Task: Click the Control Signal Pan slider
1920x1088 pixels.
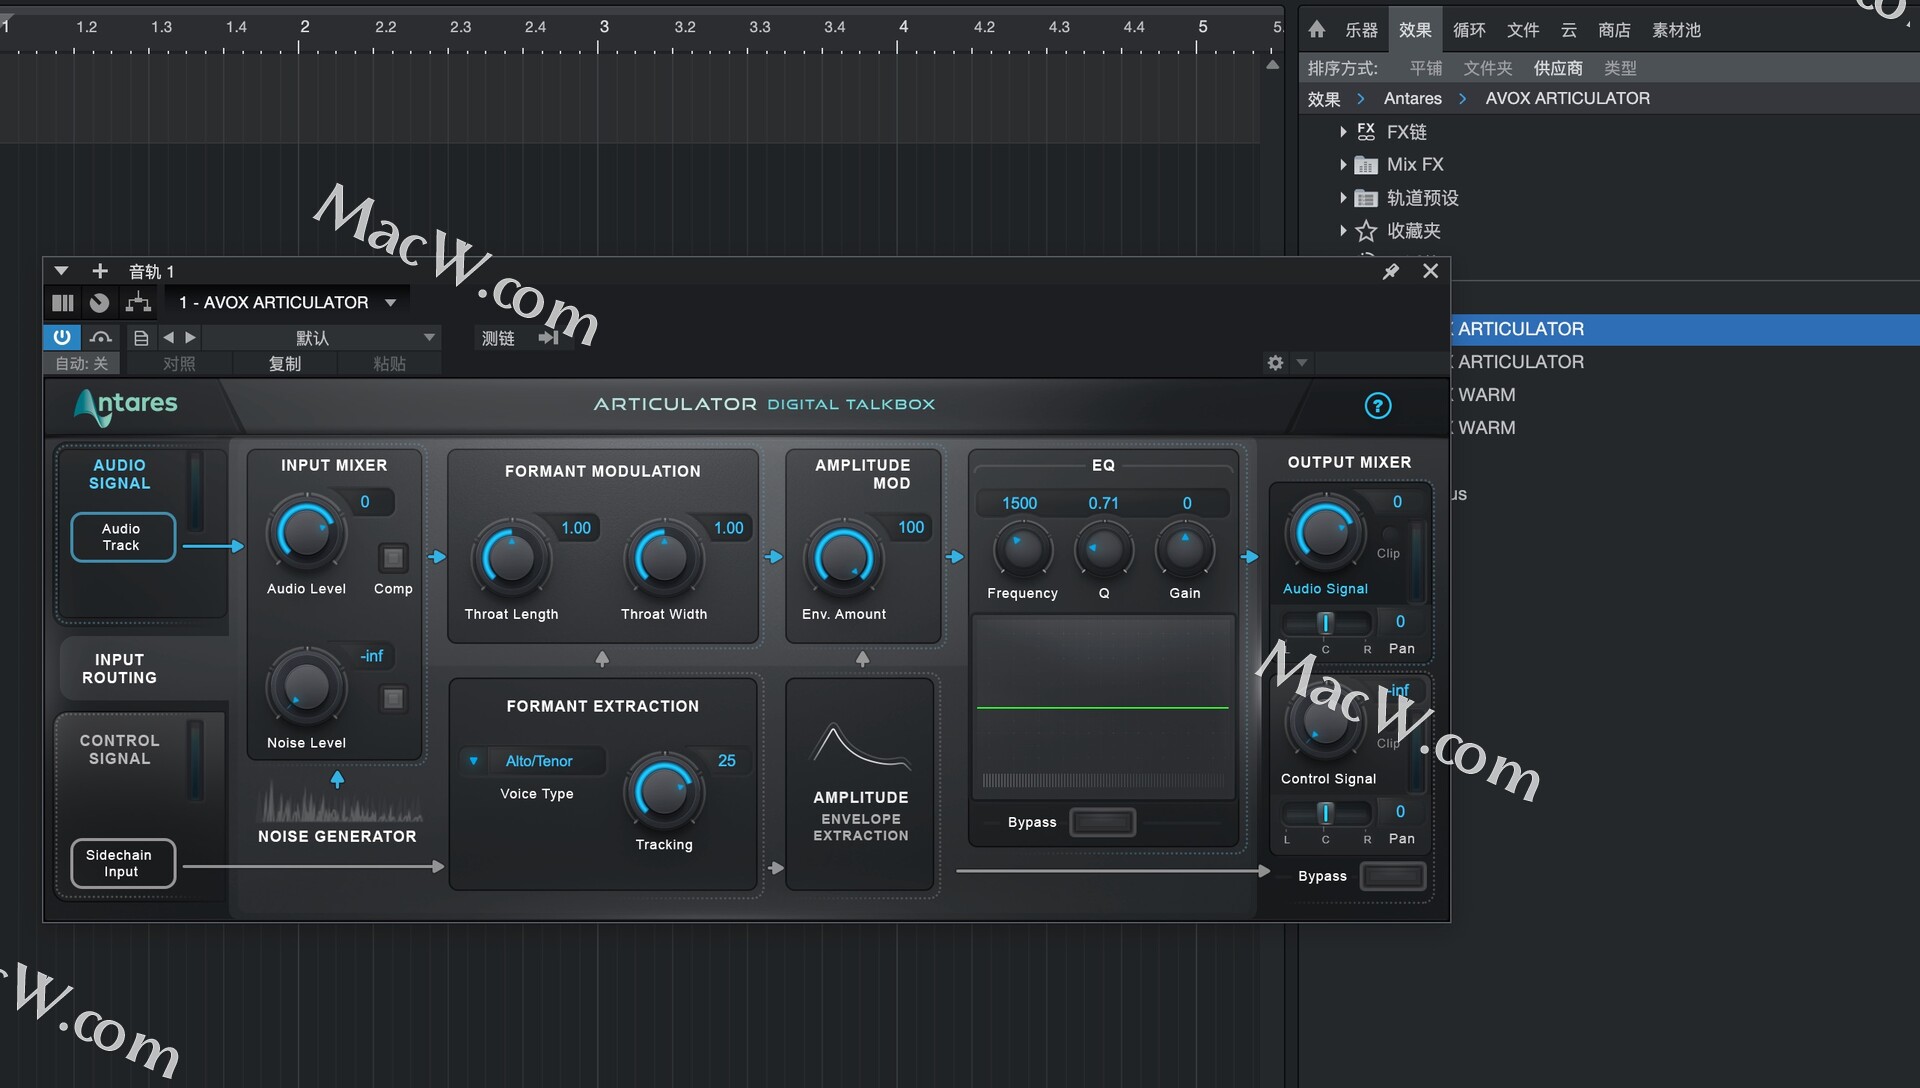Action: pyautogui.click(x=1326, y=813)
